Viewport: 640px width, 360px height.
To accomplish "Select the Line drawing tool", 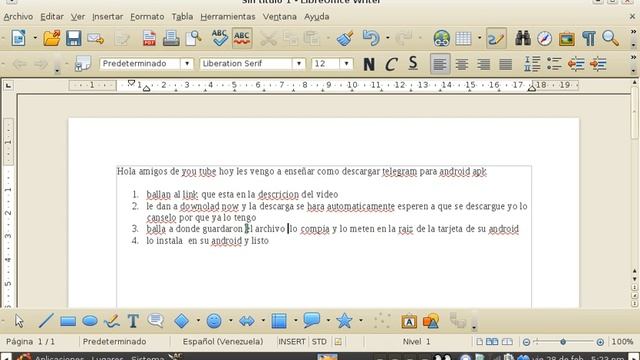I will [46, 321].
